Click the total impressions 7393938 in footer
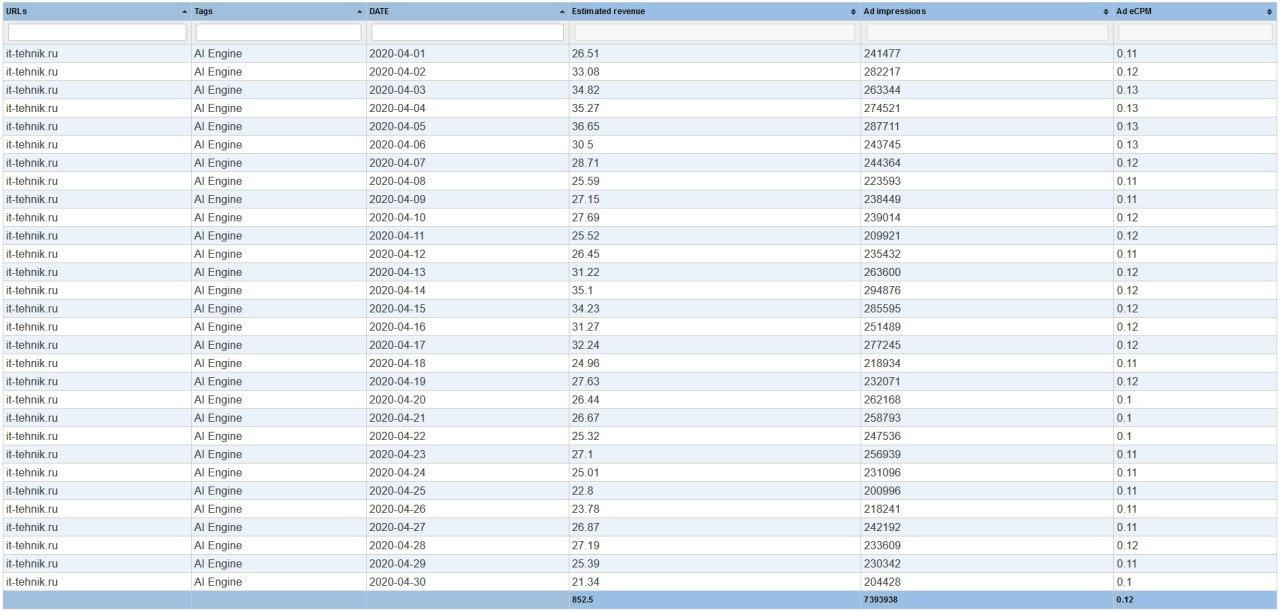This screenshot has width=1280, height=612. [880, 600]
